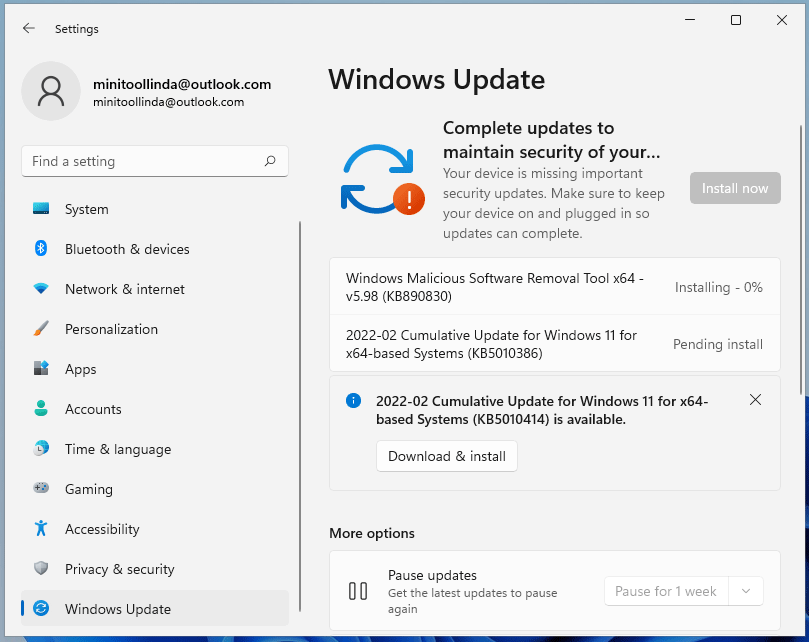Viewport: 809px width, 642px height.
Task: Select the System sidebar icon
Action: coord(41,209)
